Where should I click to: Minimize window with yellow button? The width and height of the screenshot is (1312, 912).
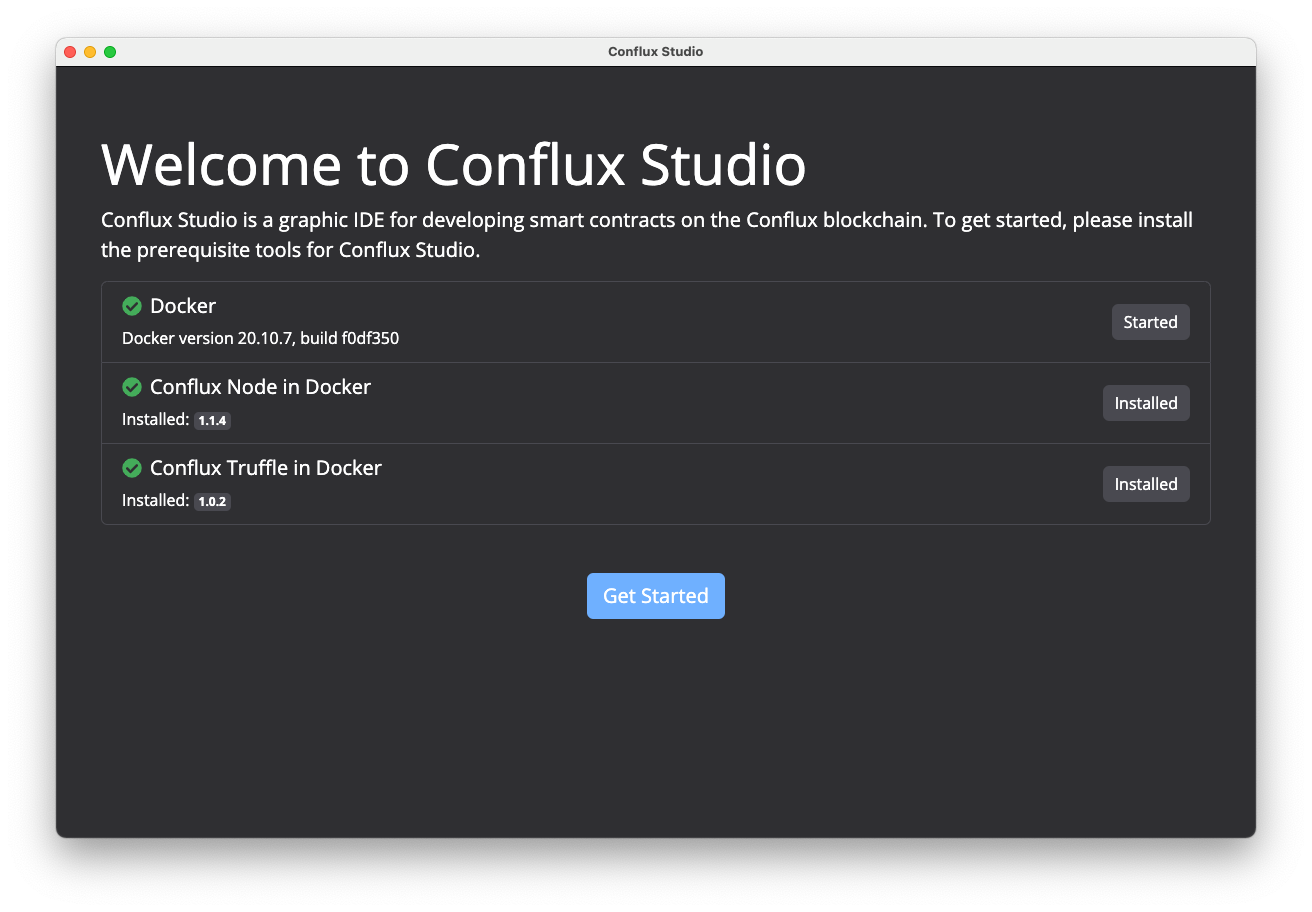[x=90, y=52]
